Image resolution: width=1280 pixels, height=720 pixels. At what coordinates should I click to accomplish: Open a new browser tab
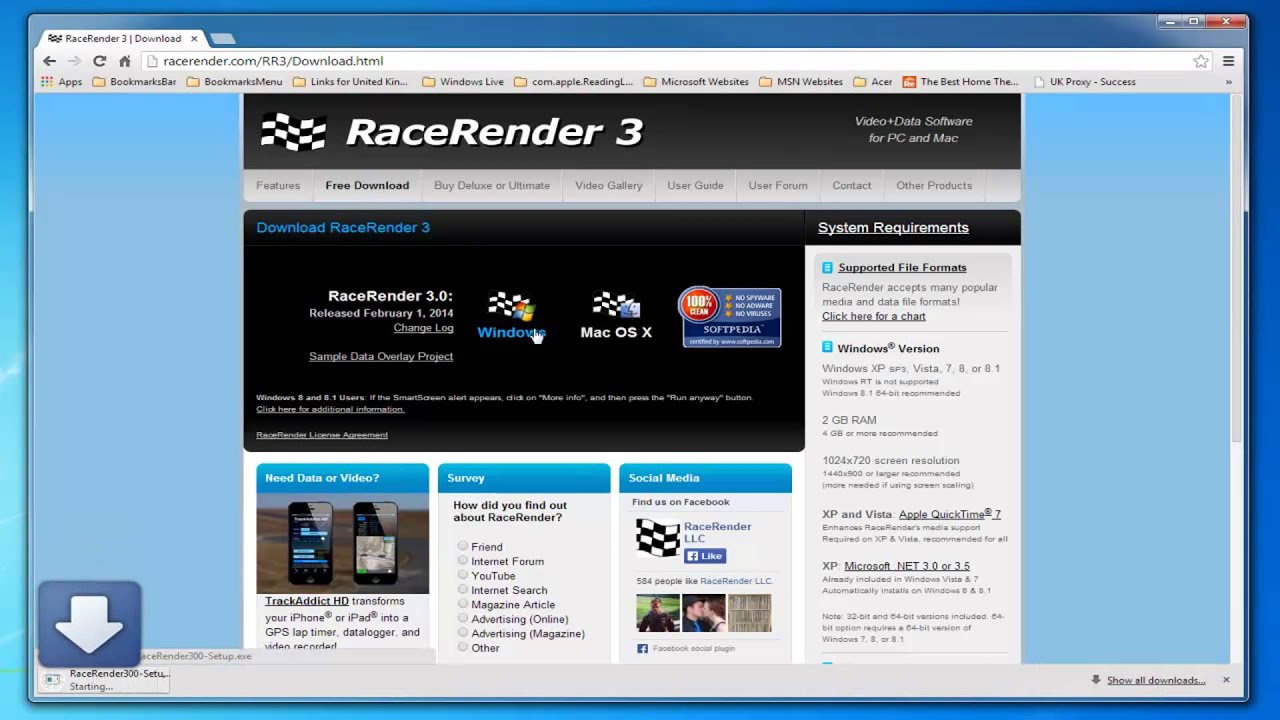tap(222, 39)
